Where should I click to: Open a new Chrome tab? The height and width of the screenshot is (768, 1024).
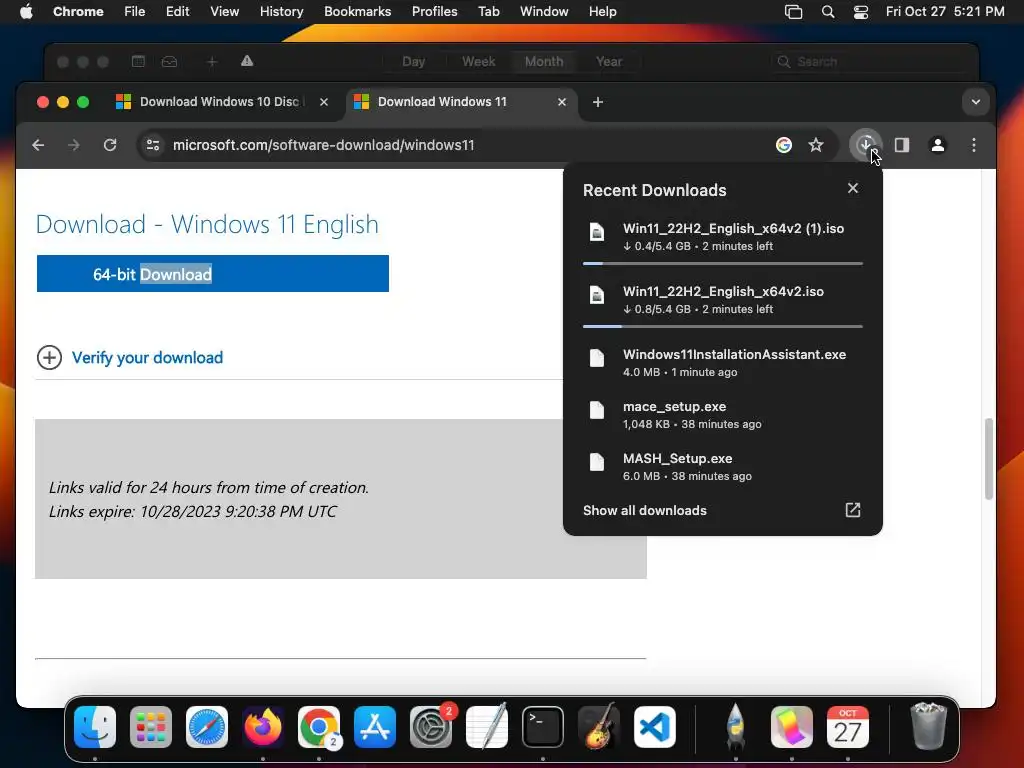pos(598,102)
